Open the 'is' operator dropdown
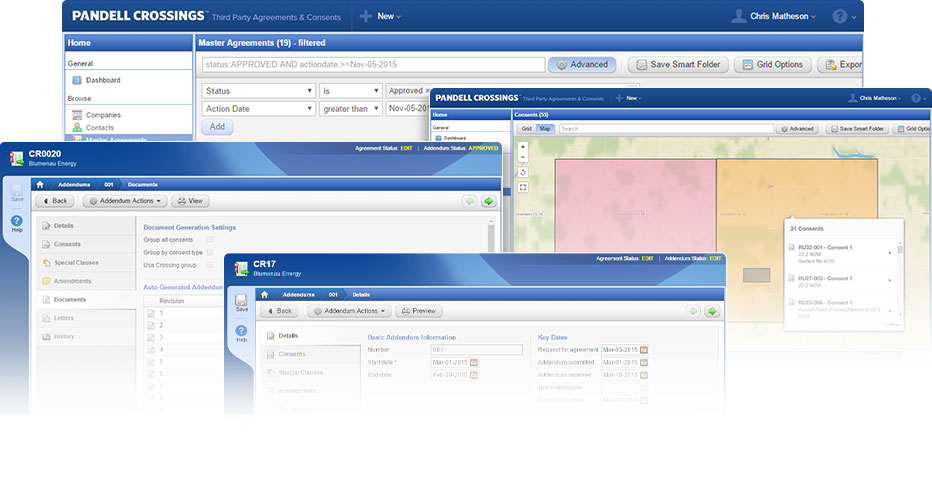Image resolution: width=932 pixels, height=487 pixels. click(350, 91)
